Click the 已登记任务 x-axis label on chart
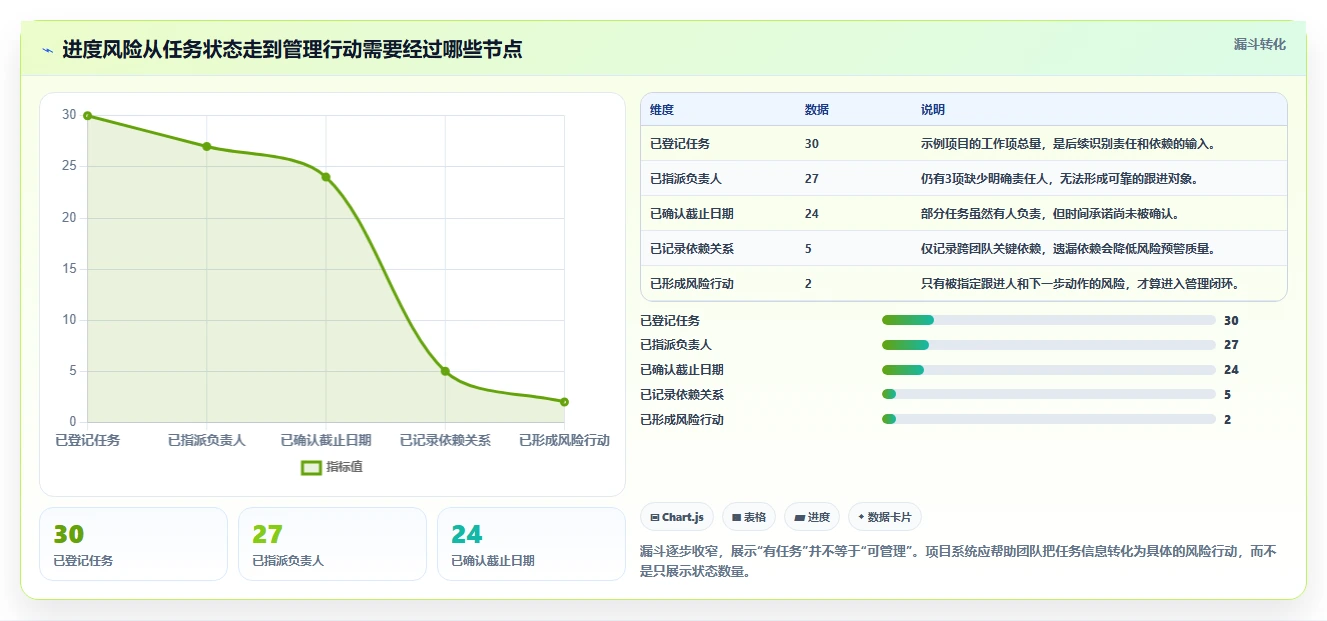 click(x=88, y=440)
